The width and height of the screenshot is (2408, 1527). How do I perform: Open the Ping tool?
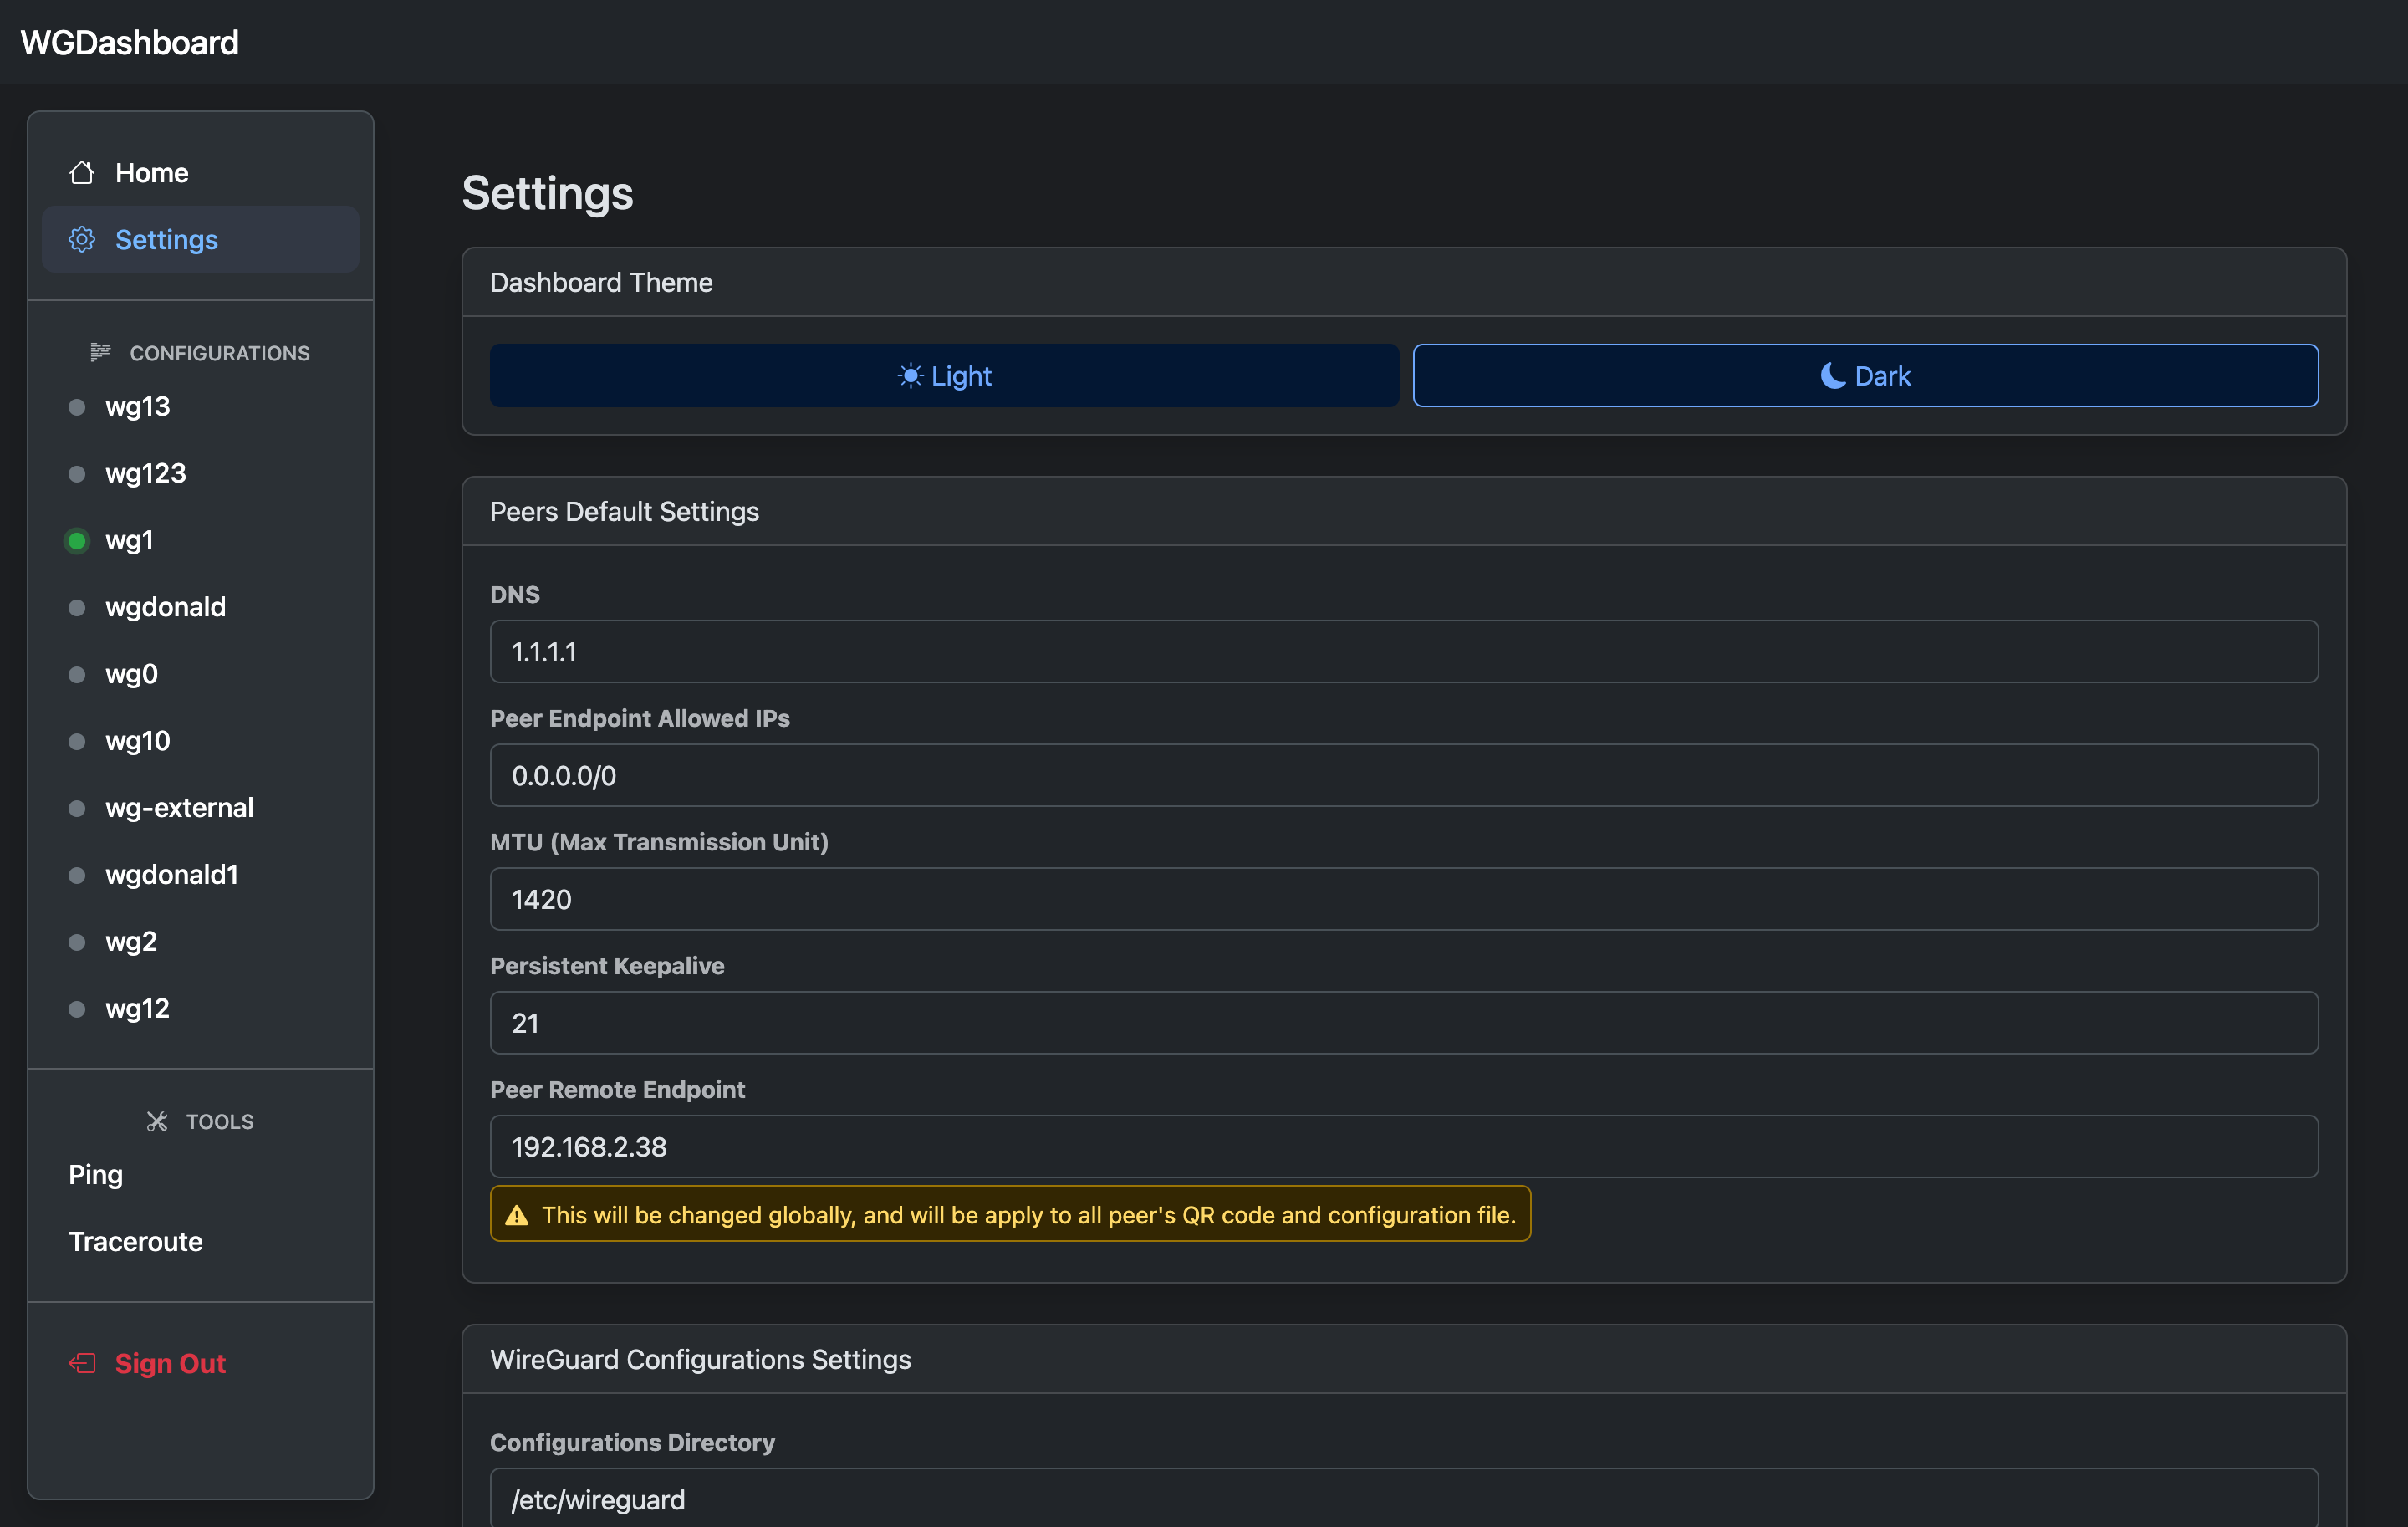[200, 1175]
